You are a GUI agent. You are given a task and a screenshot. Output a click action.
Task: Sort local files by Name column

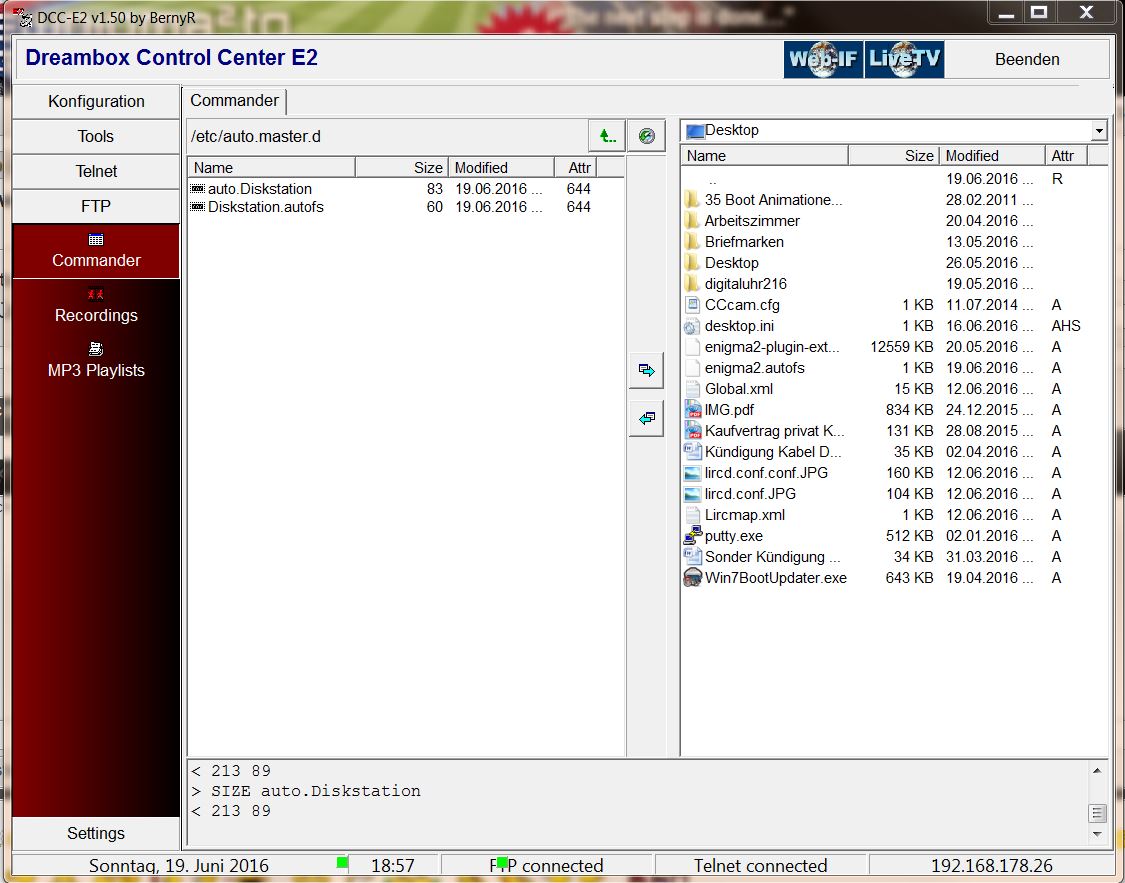pyautogui.click(x=764, y=156)
